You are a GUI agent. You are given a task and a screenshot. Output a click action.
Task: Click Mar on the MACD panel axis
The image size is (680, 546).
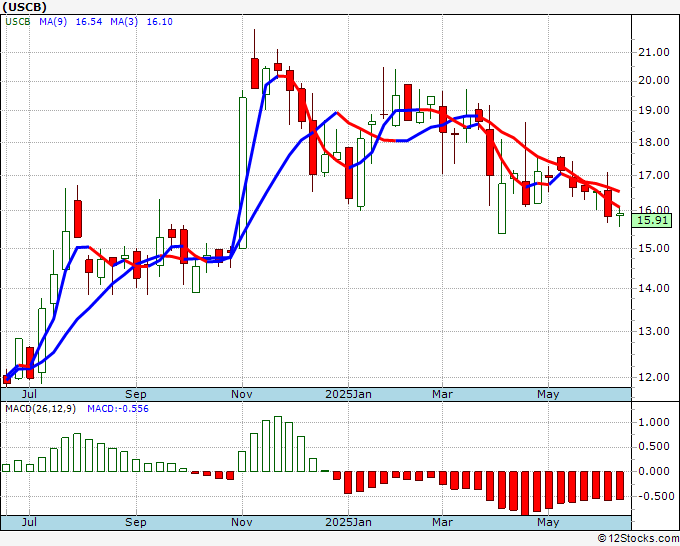(x=442, y=522)
